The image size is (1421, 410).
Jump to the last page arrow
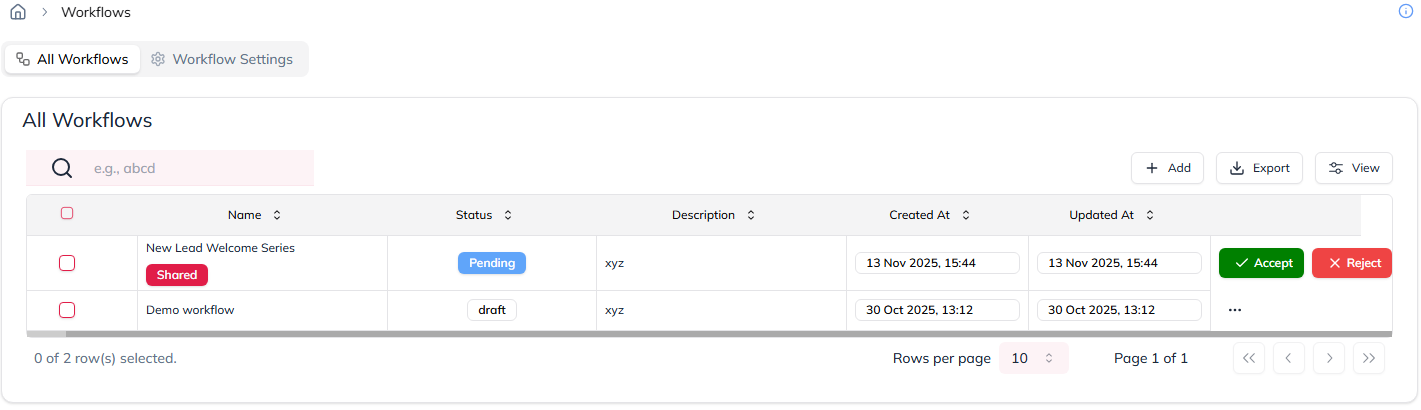coord(1369,358)
